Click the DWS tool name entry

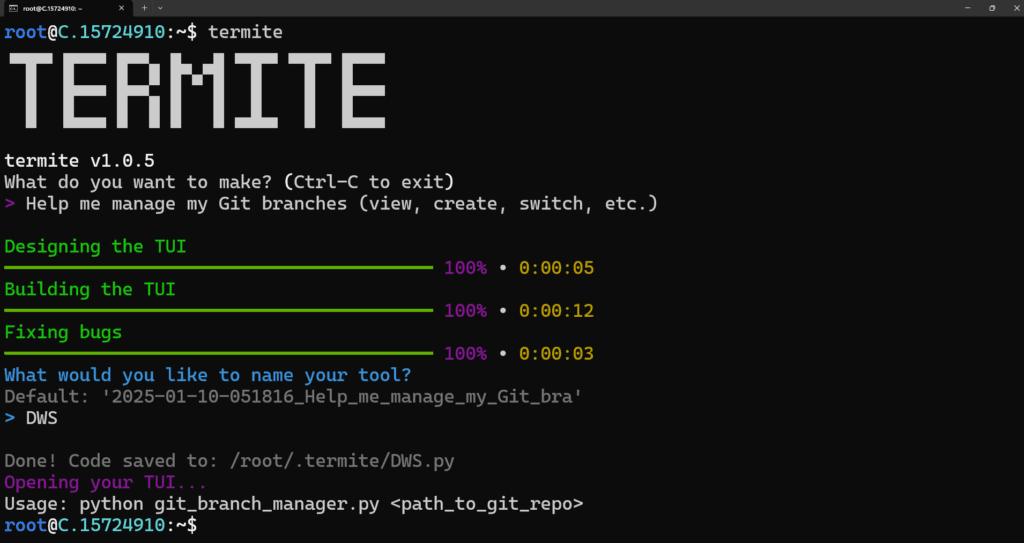pyautogui.click(x=41, y=418)
